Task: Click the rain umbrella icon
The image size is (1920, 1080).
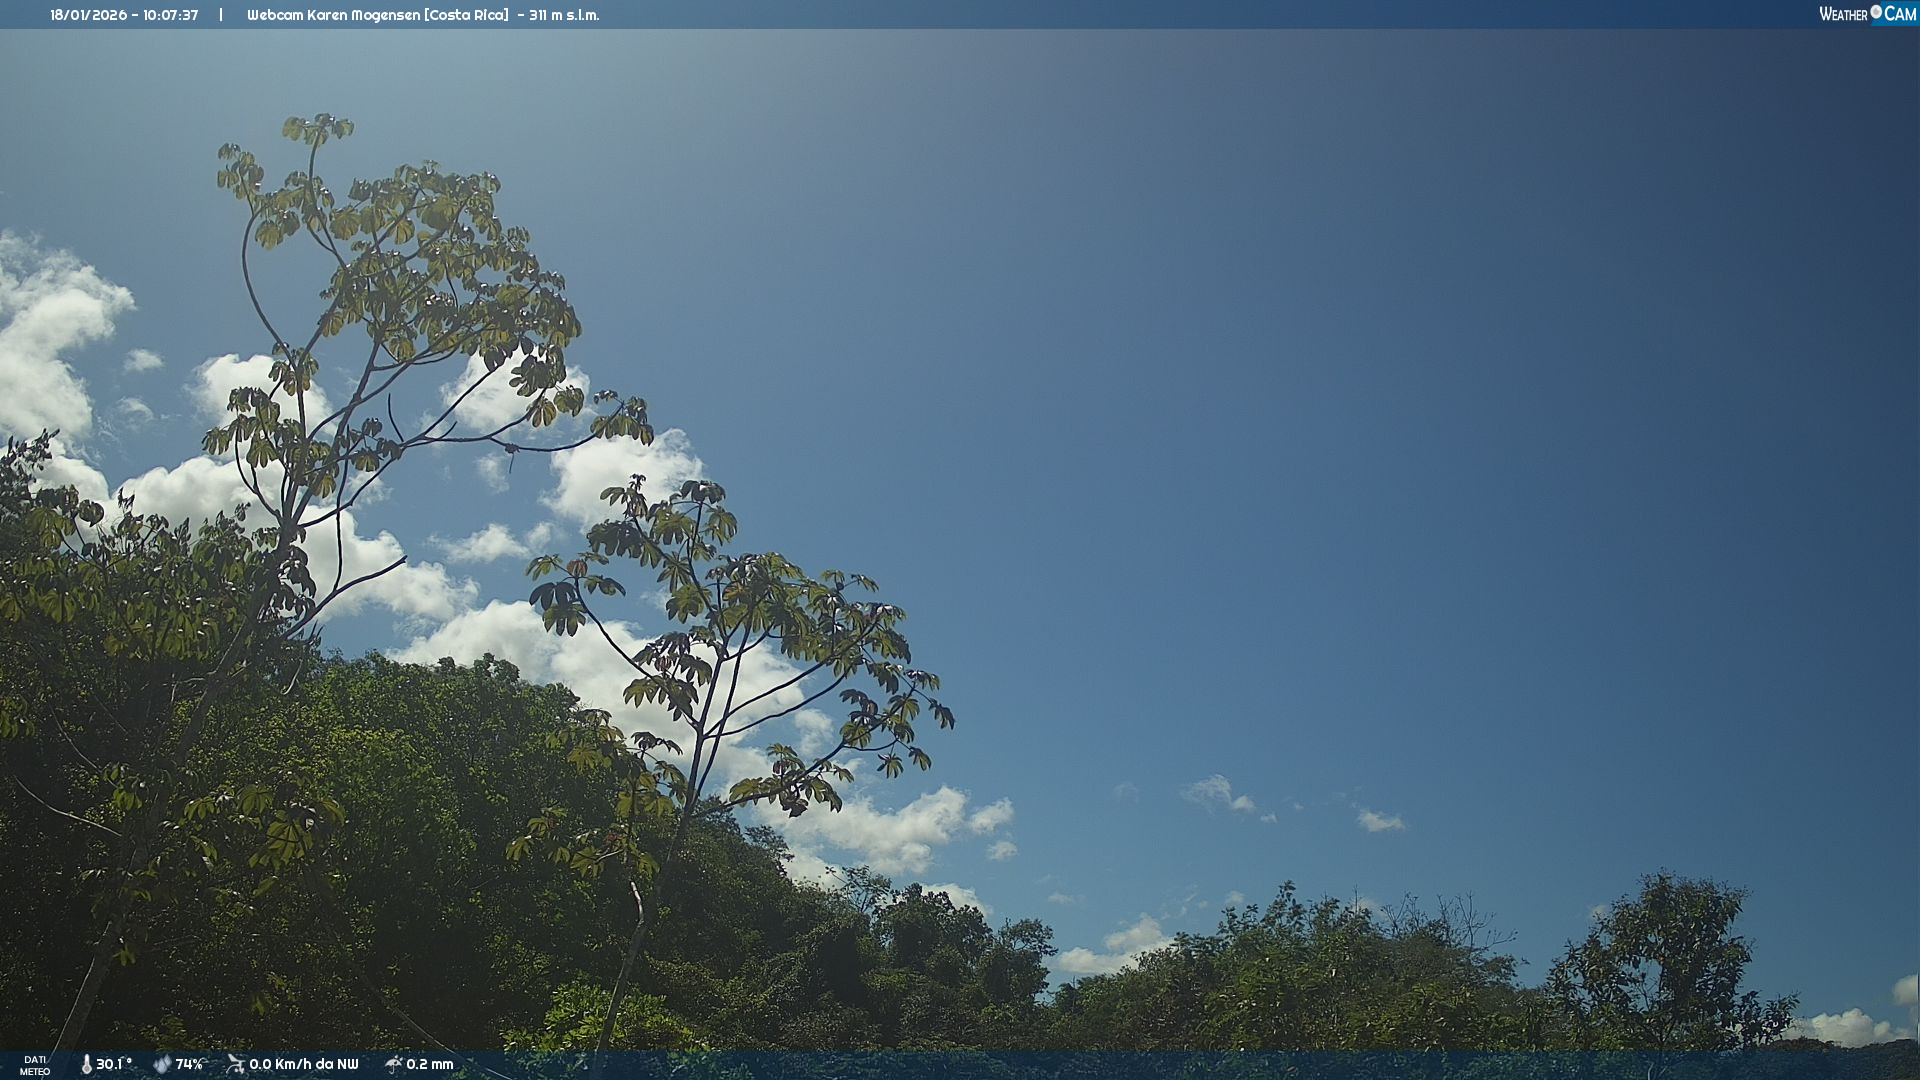Action: (x=393, y=1064)
